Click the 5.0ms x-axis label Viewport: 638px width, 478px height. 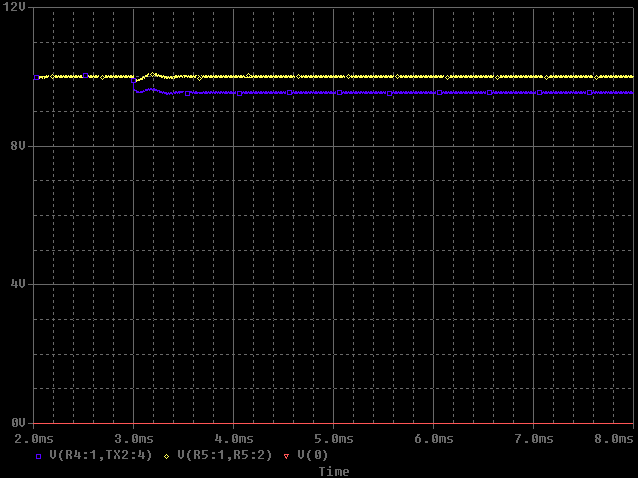pos(334,439)
